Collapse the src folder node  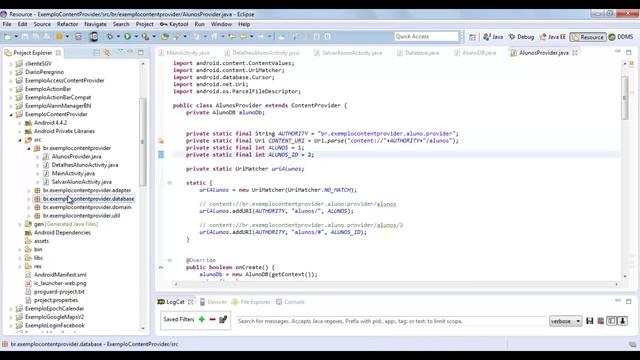point(20,140)
